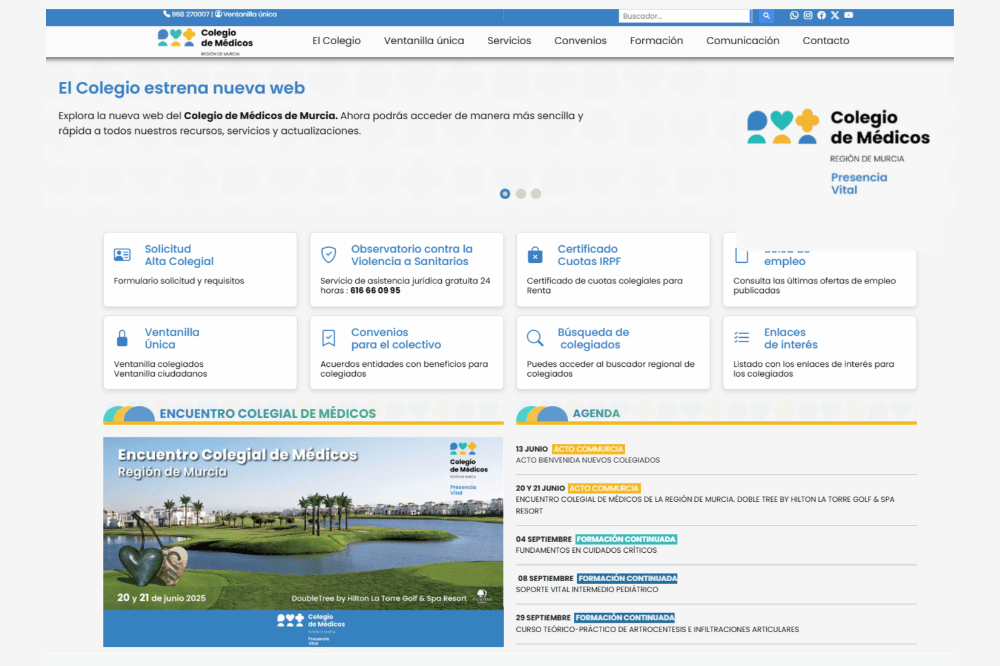Image resolution: width=1000 pixels, height=666 pixels.
Task: Click 'Ventanilla ciudadanos' text
Action: tap(160, 374)
